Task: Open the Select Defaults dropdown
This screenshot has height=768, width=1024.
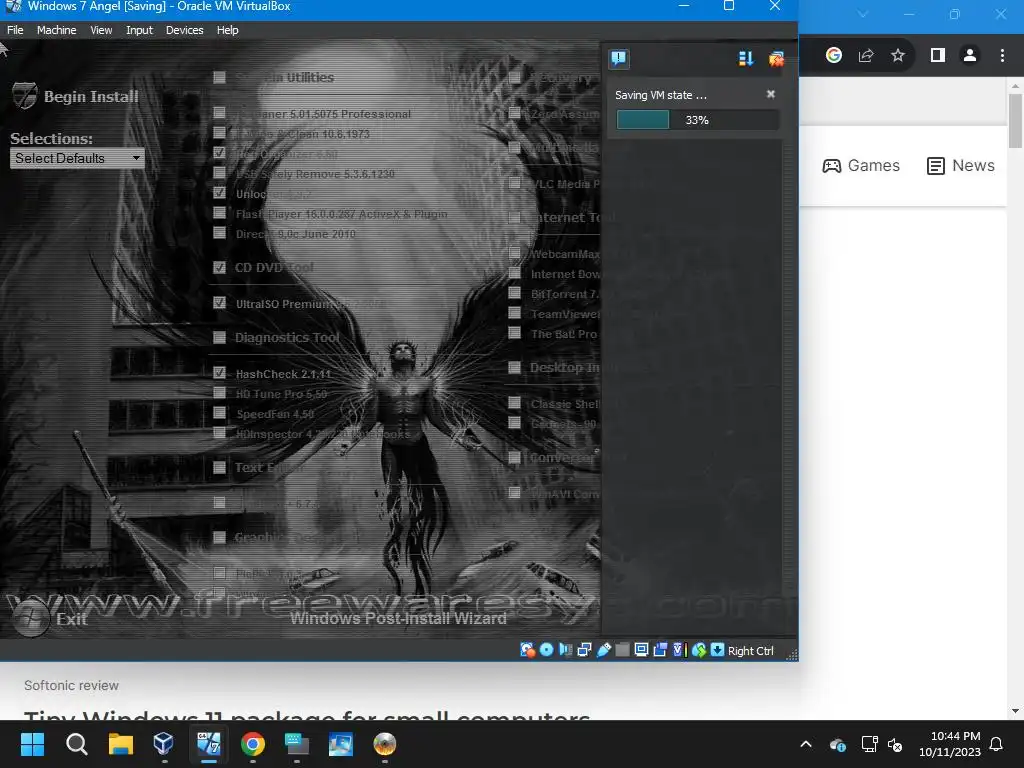Action: tap(76, 158)
